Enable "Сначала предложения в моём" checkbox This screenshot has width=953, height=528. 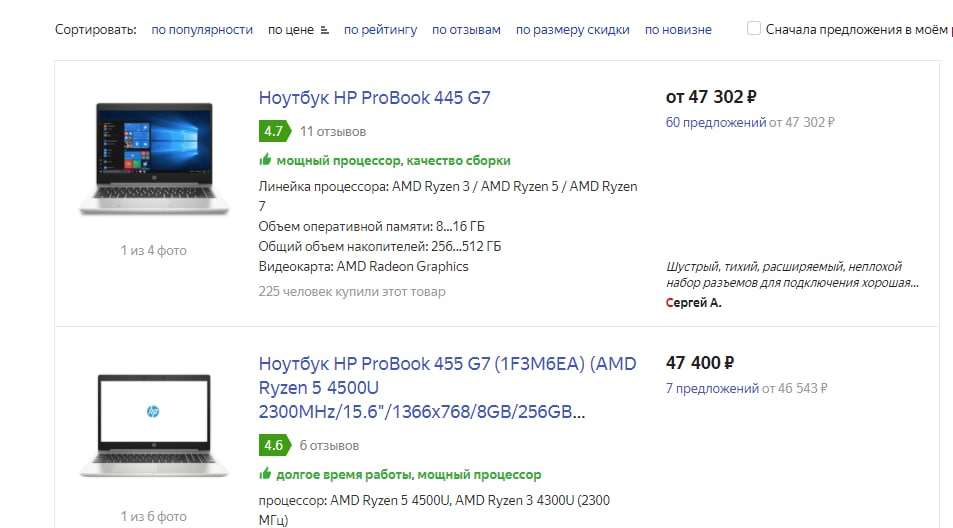(754, 29)
